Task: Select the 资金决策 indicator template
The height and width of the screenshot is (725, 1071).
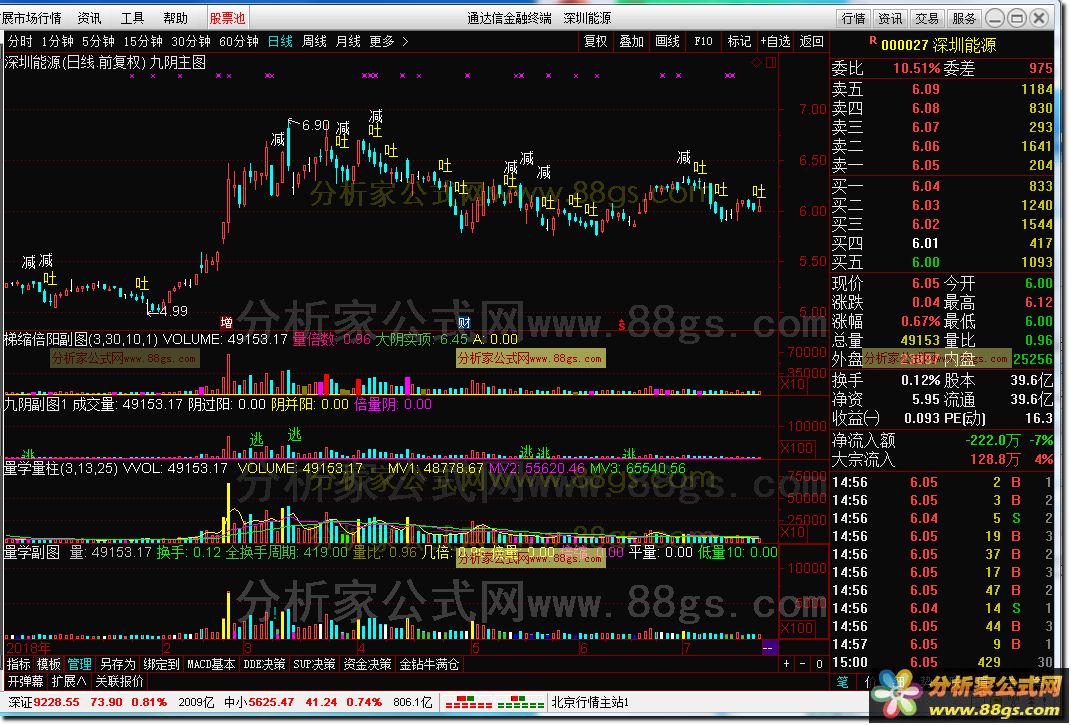Action: (x=367, y=664)
